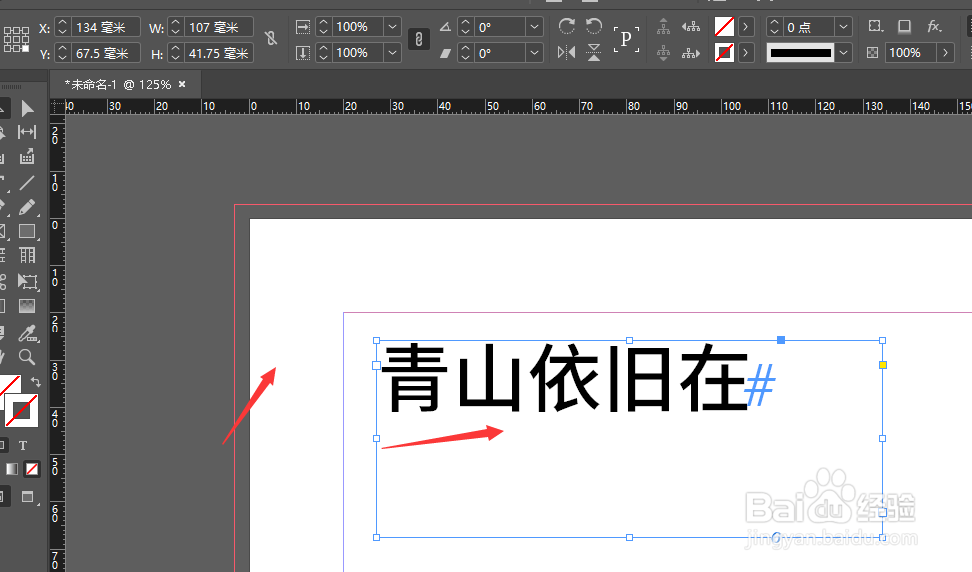Click the X position stepper arrows

tap(62, 27)
